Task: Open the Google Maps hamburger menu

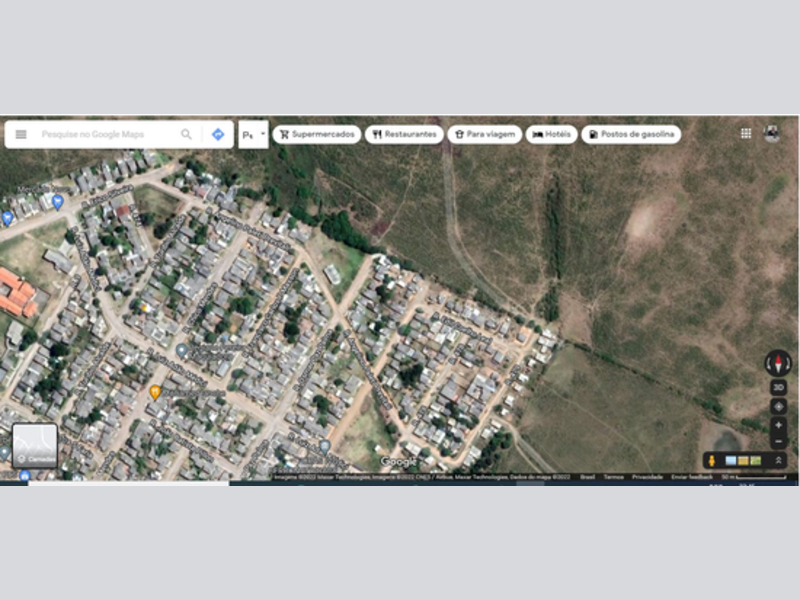Action: 21,134
